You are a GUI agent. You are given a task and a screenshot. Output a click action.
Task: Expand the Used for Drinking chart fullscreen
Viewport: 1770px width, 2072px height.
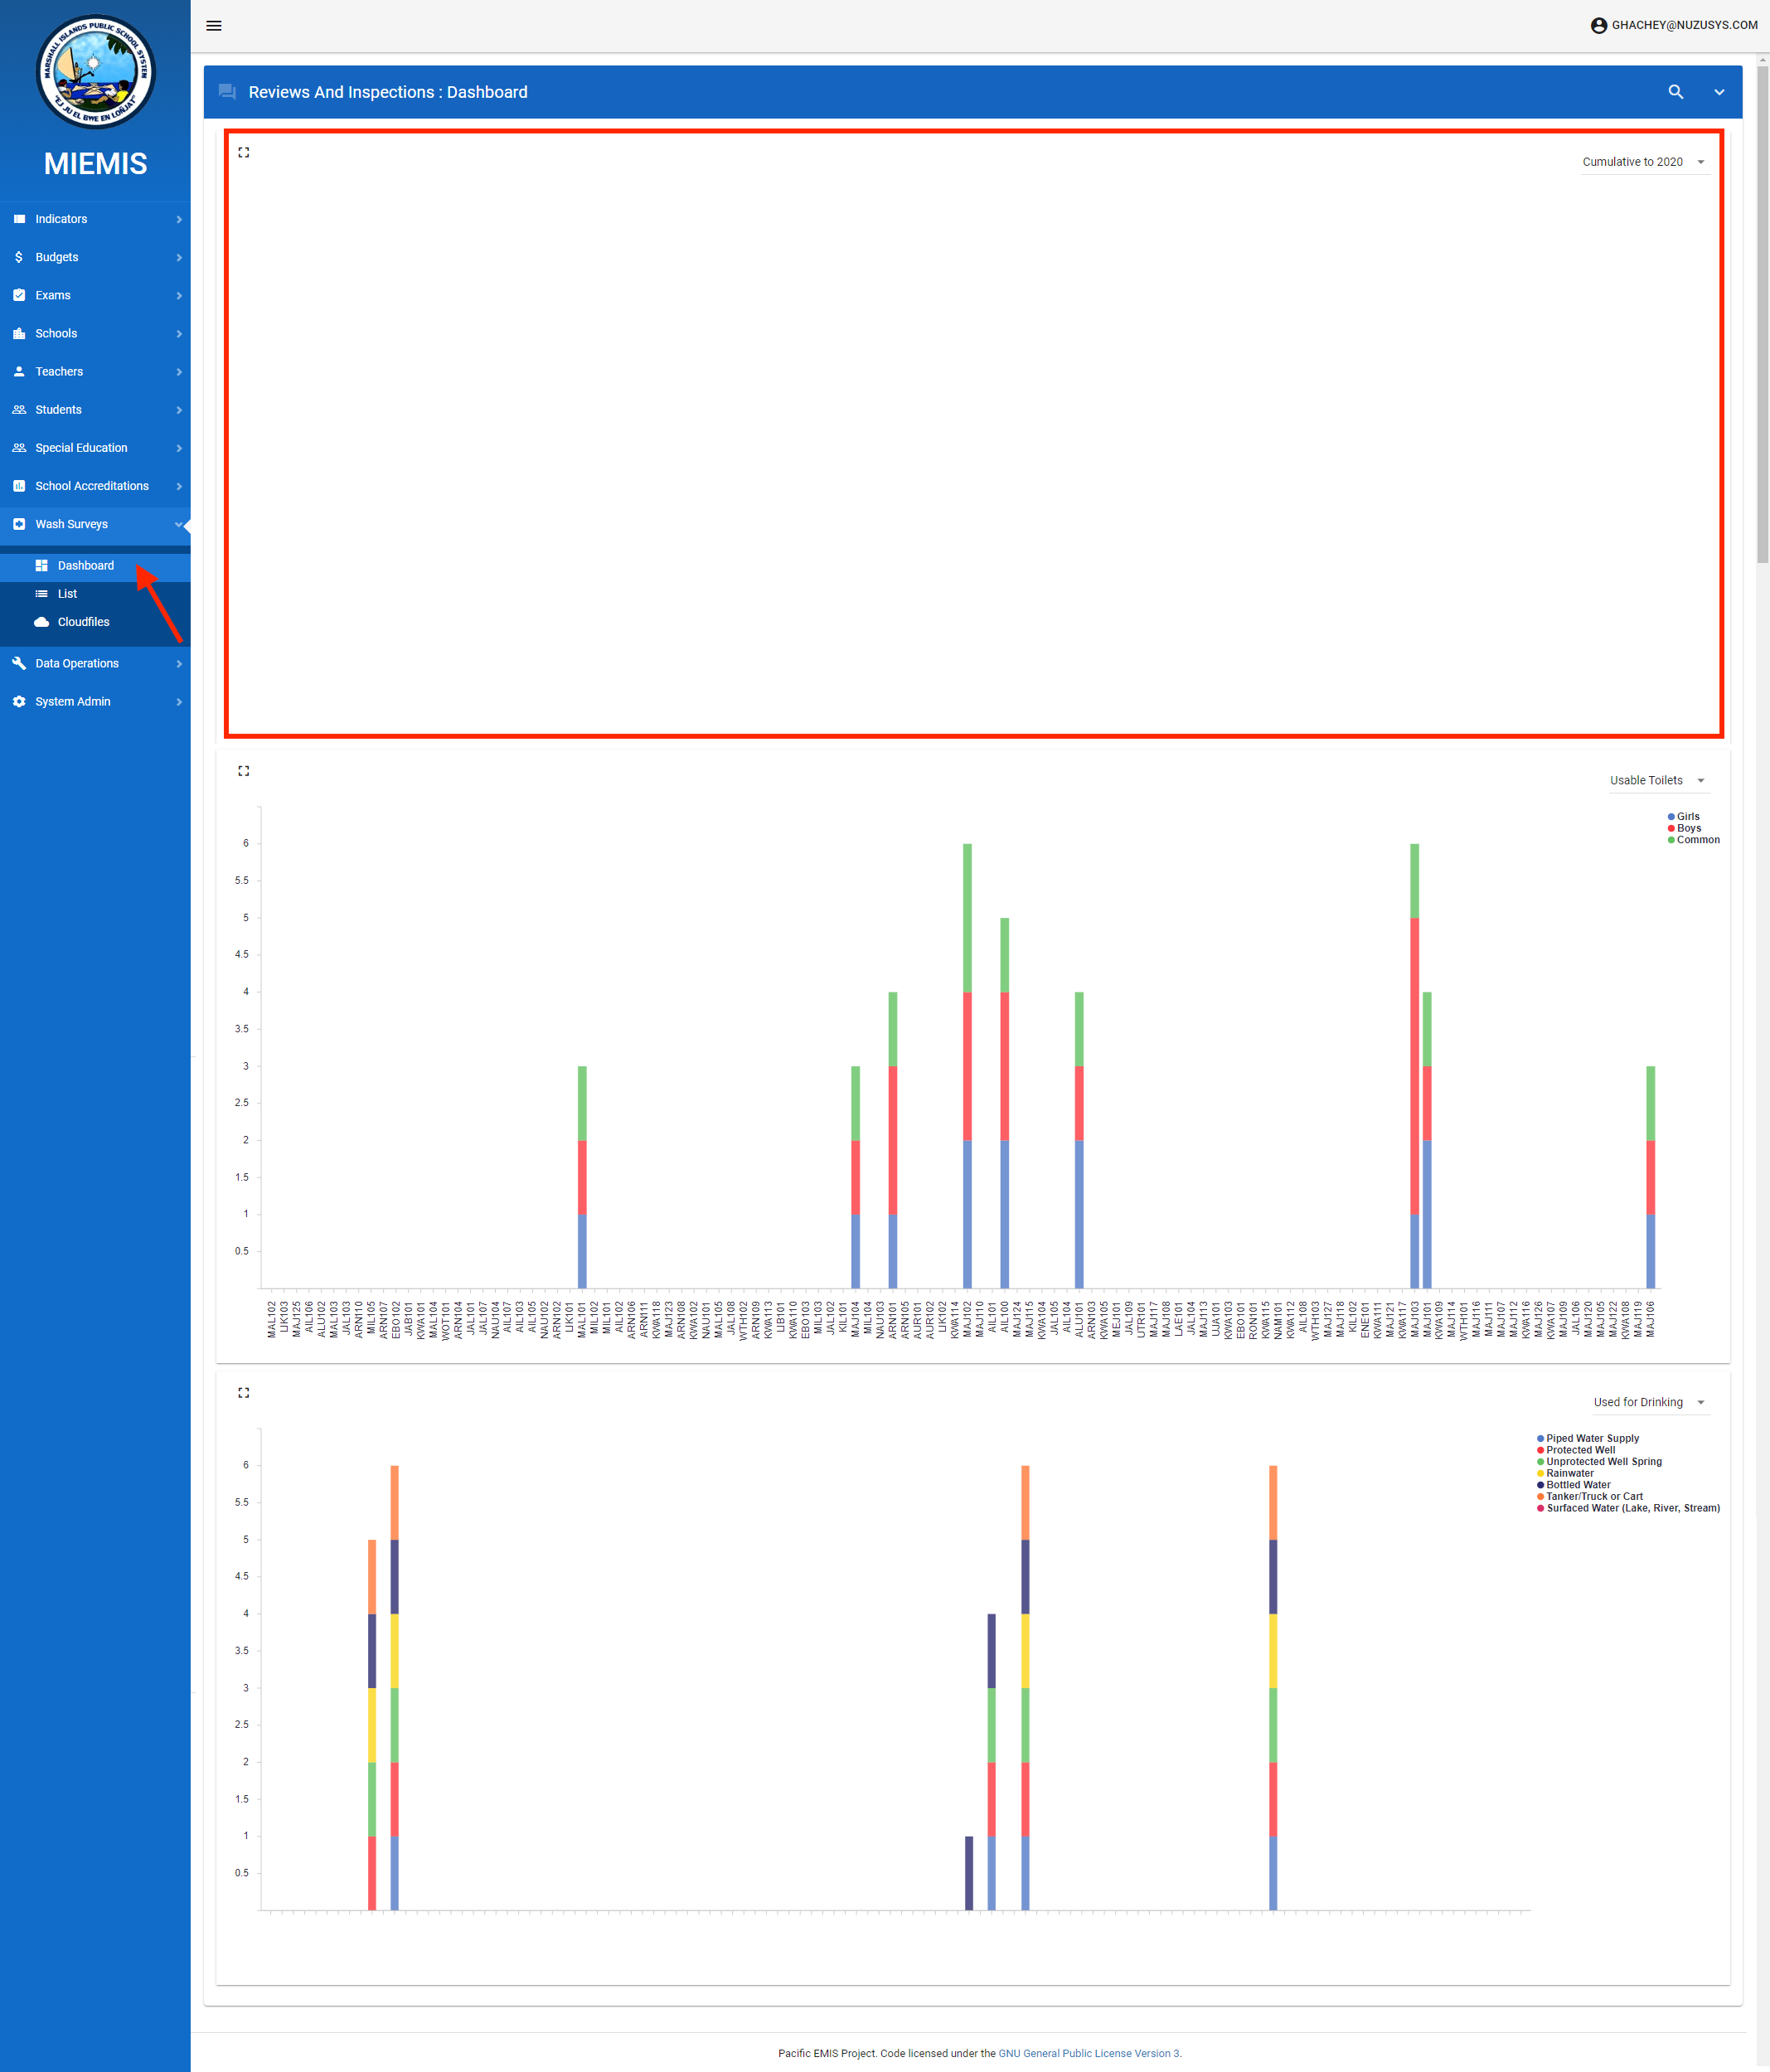[244, 1393]
